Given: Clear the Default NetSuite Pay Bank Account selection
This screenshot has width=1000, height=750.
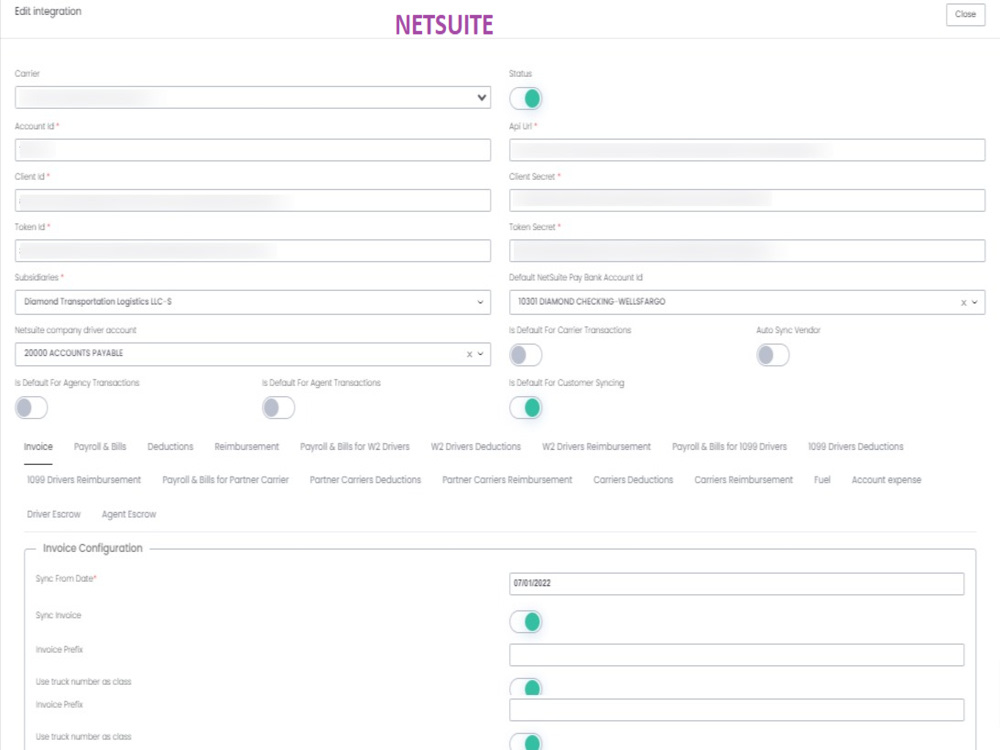Looking at the screenshot, I should (963, 303).
